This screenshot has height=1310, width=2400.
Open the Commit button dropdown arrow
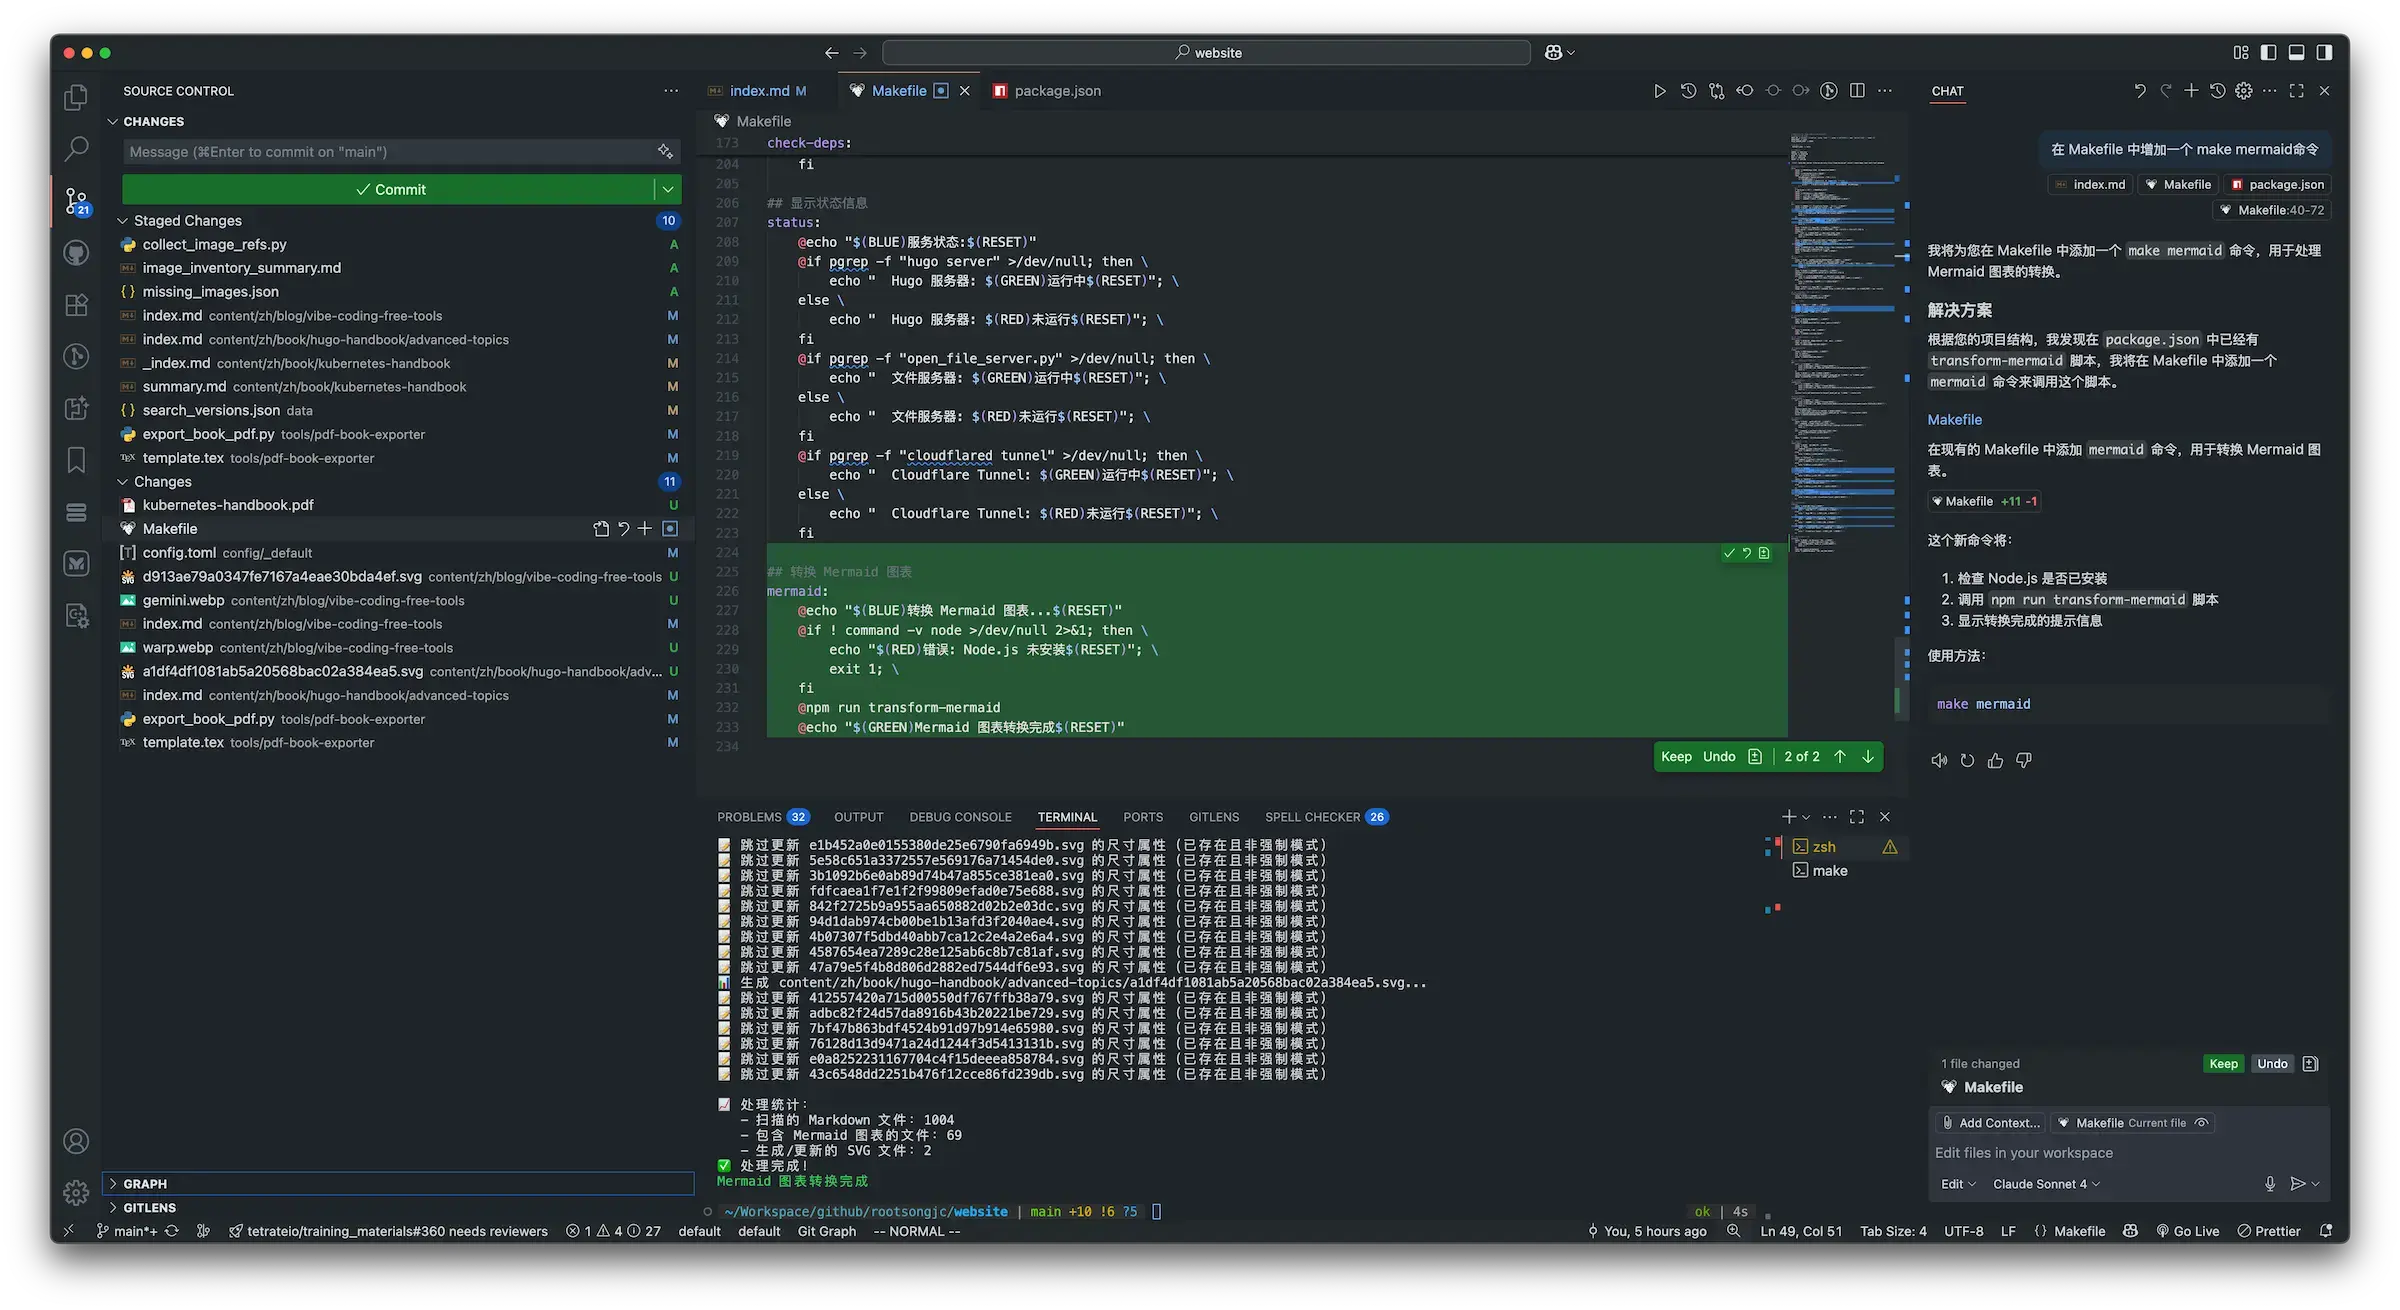(668, 189)
